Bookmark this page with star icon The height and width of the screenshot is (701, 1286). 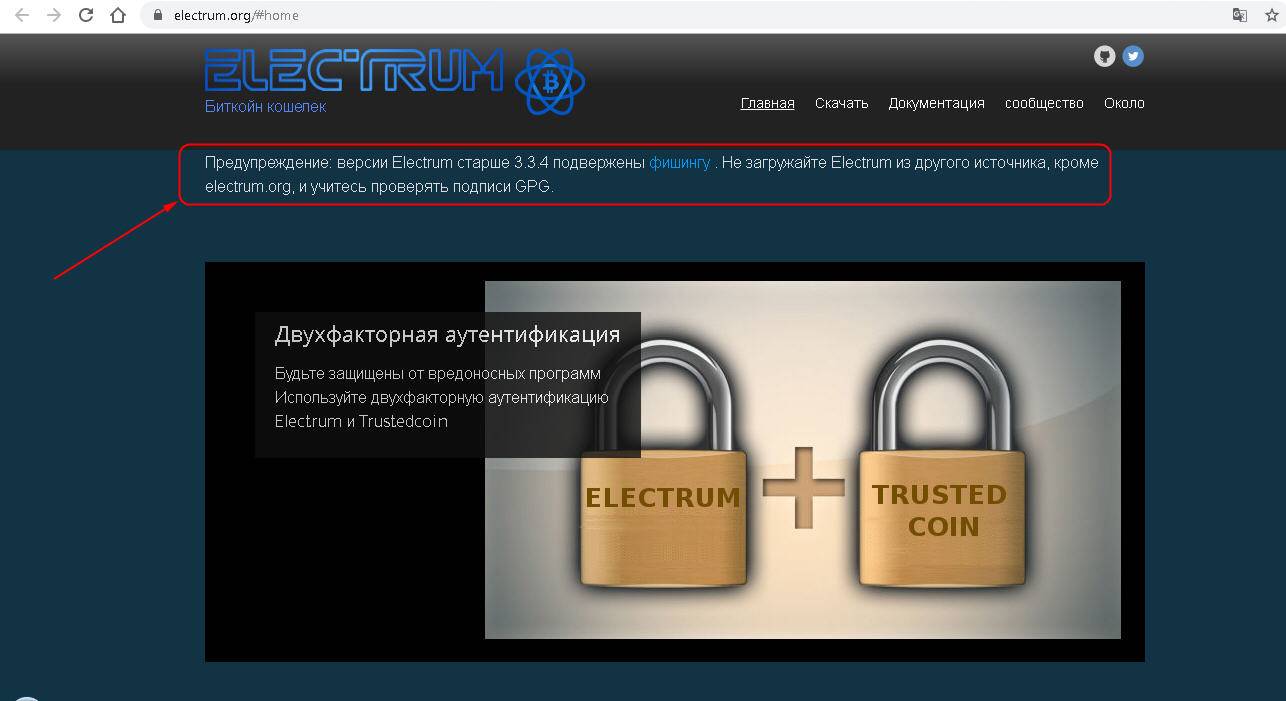click(1271, 15)
